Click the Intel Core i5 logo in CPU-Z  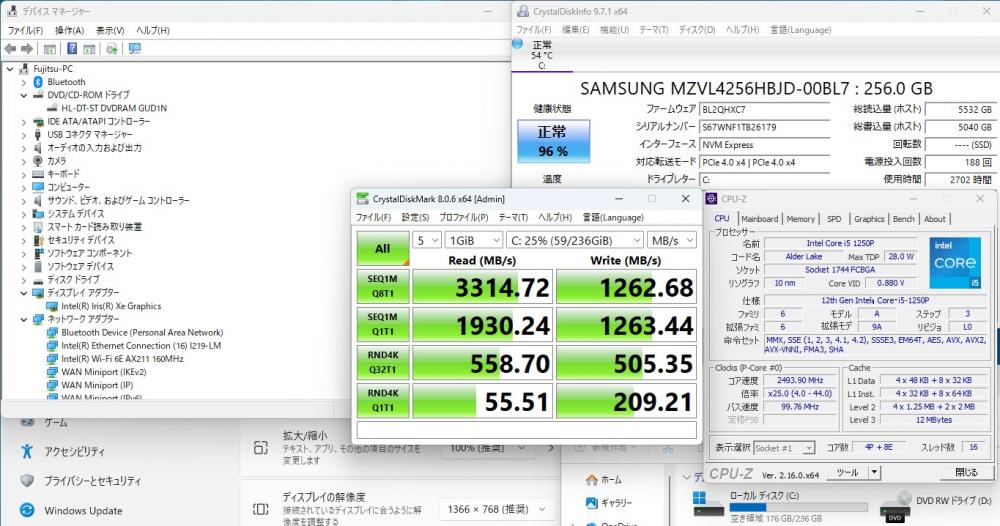click(955, 262)
